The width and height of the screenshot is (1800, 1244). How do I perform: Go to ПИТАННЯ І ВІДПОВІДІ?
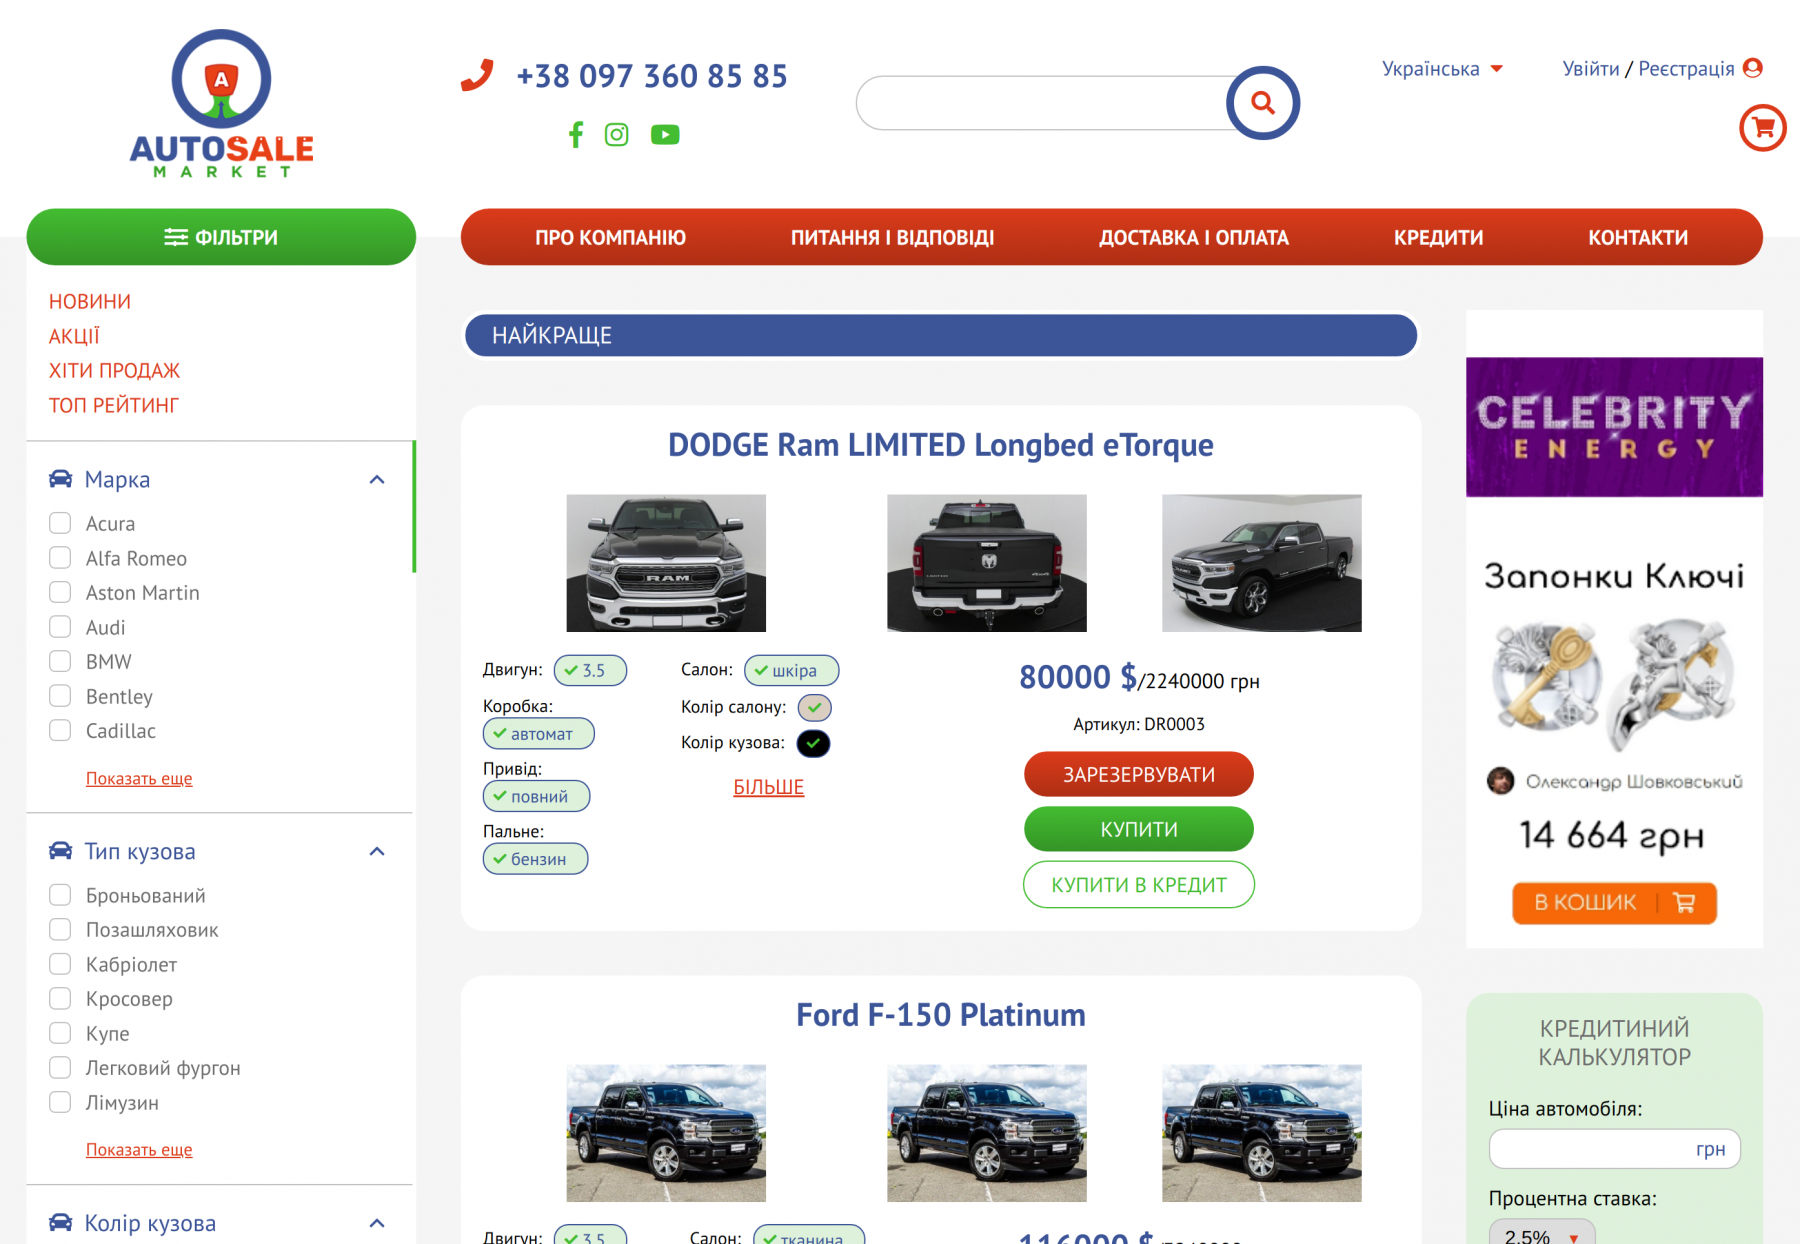point(892,238)
